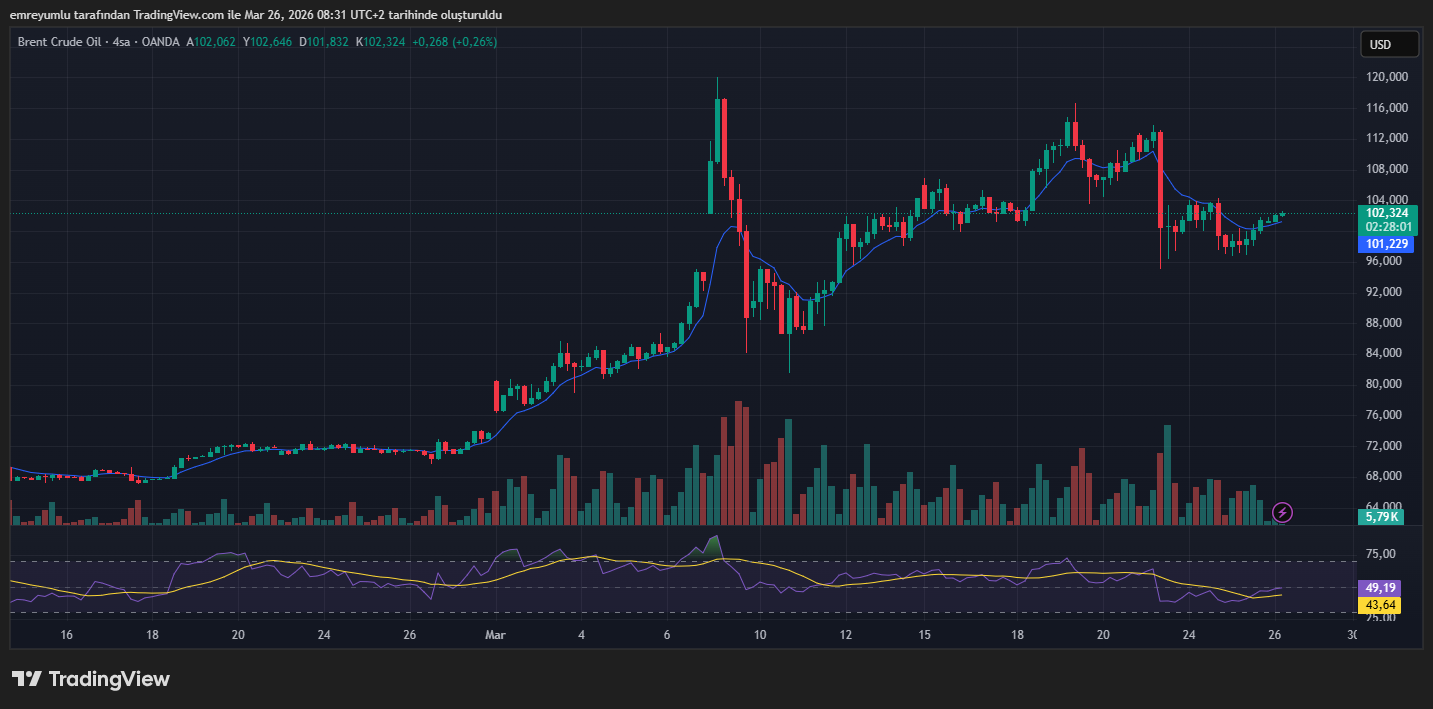The height and width of the screenshot is (709, 1433).
Task: Click the K102,324 closing value in header
Action: 382,42
